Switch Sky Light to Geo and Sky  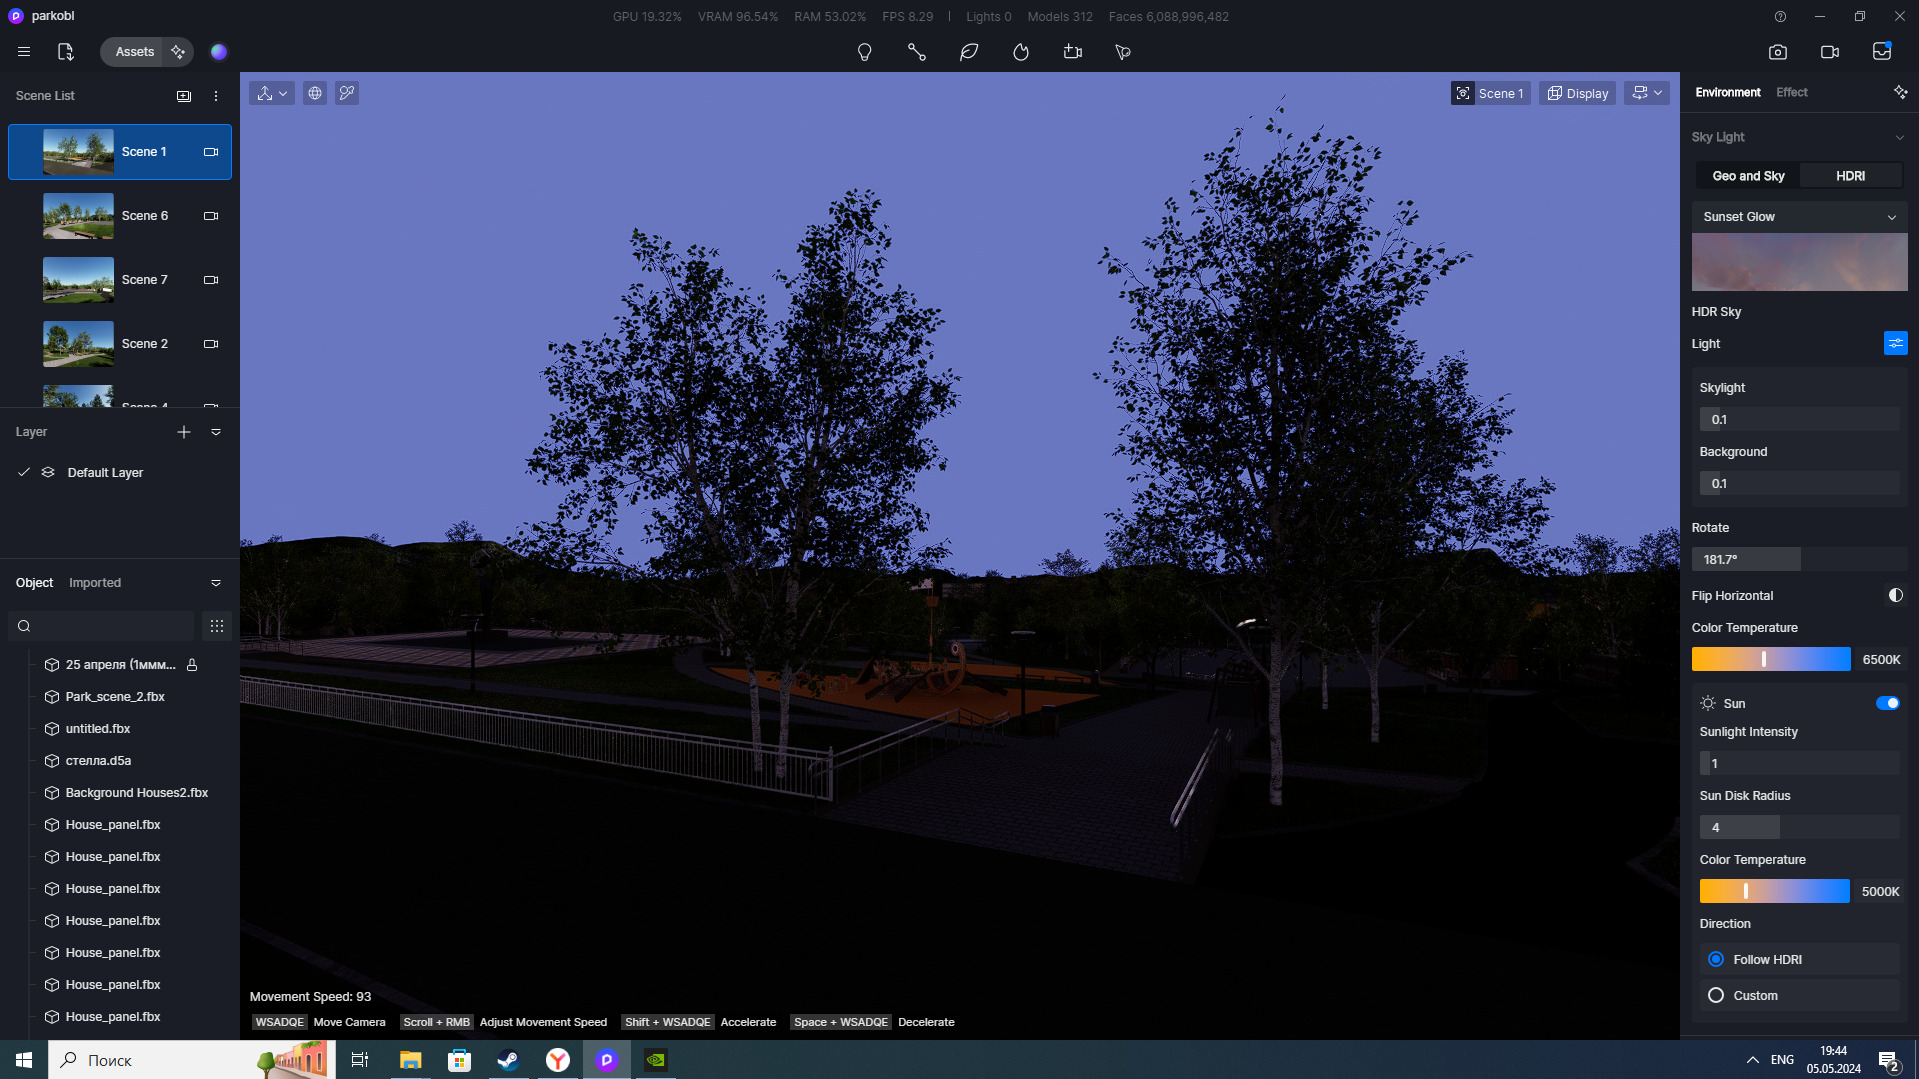[x=1748, y=176]
